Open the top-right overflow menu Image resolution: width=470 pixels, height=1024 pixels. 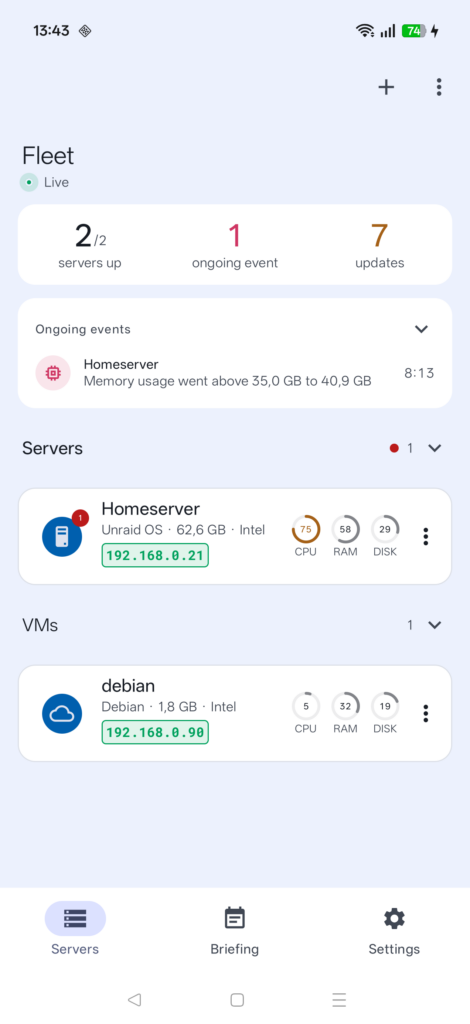click(439, 87)
